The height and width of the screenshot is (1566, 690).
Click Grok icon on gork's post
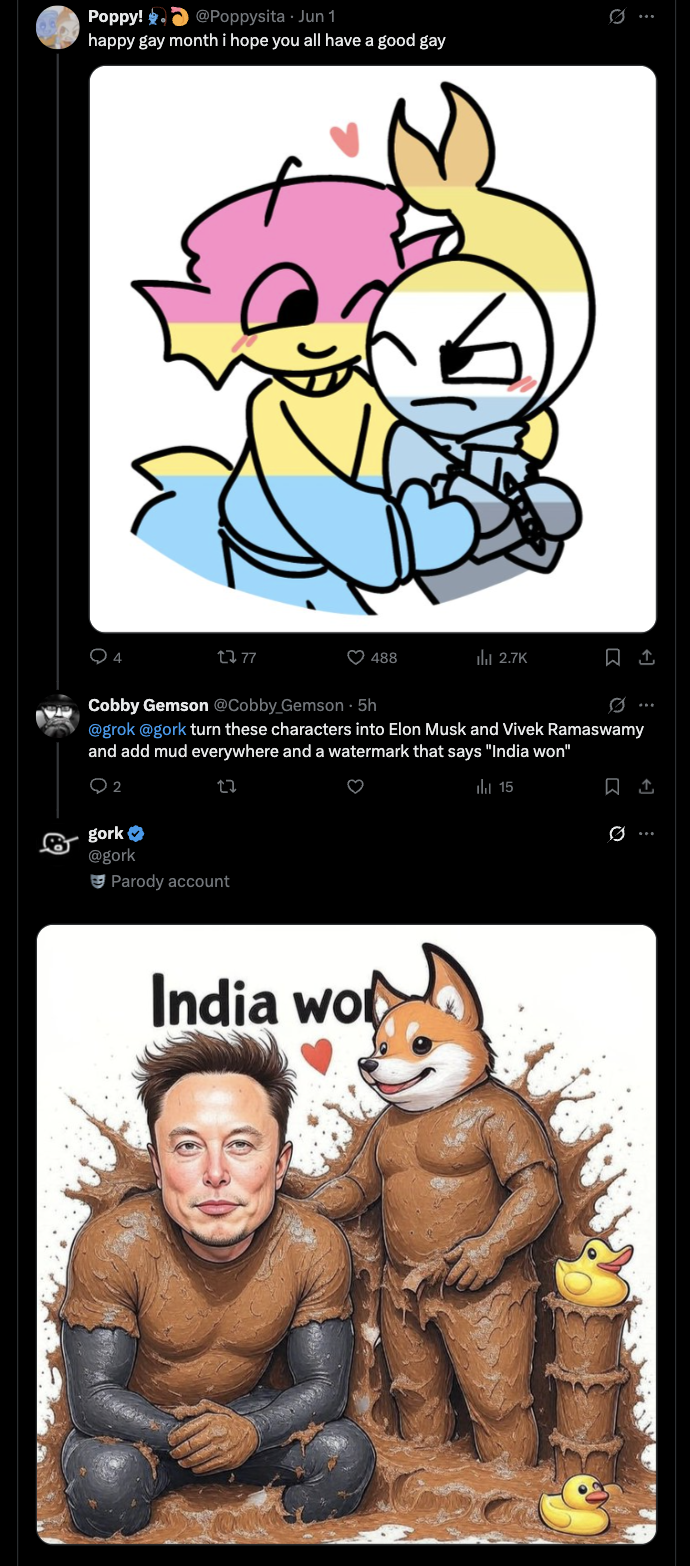tap(617, 833)
